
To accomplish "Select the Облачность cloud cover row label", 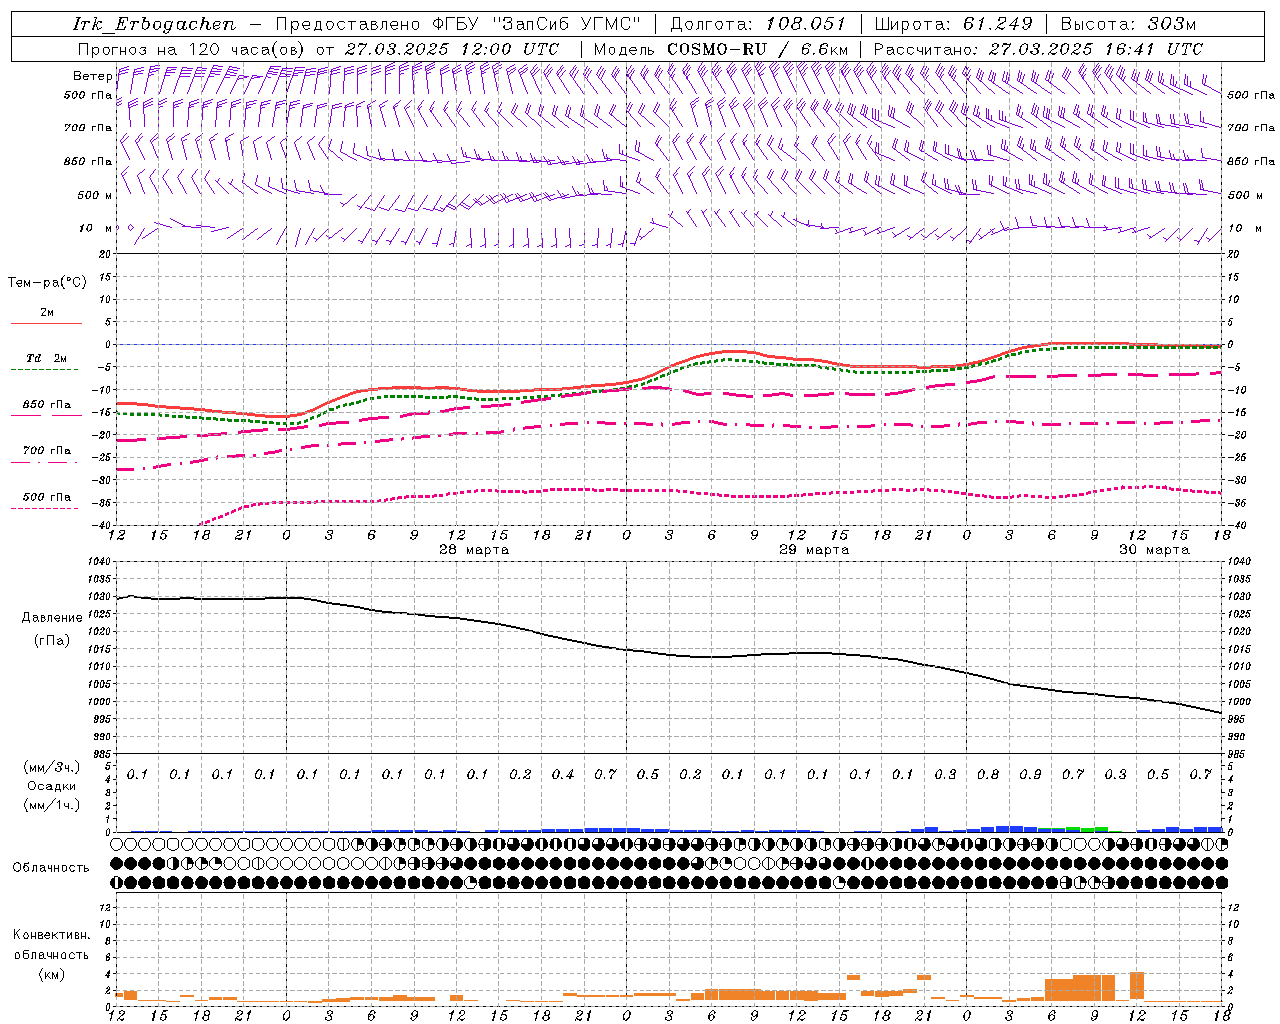I will click(x=51, y=867).
